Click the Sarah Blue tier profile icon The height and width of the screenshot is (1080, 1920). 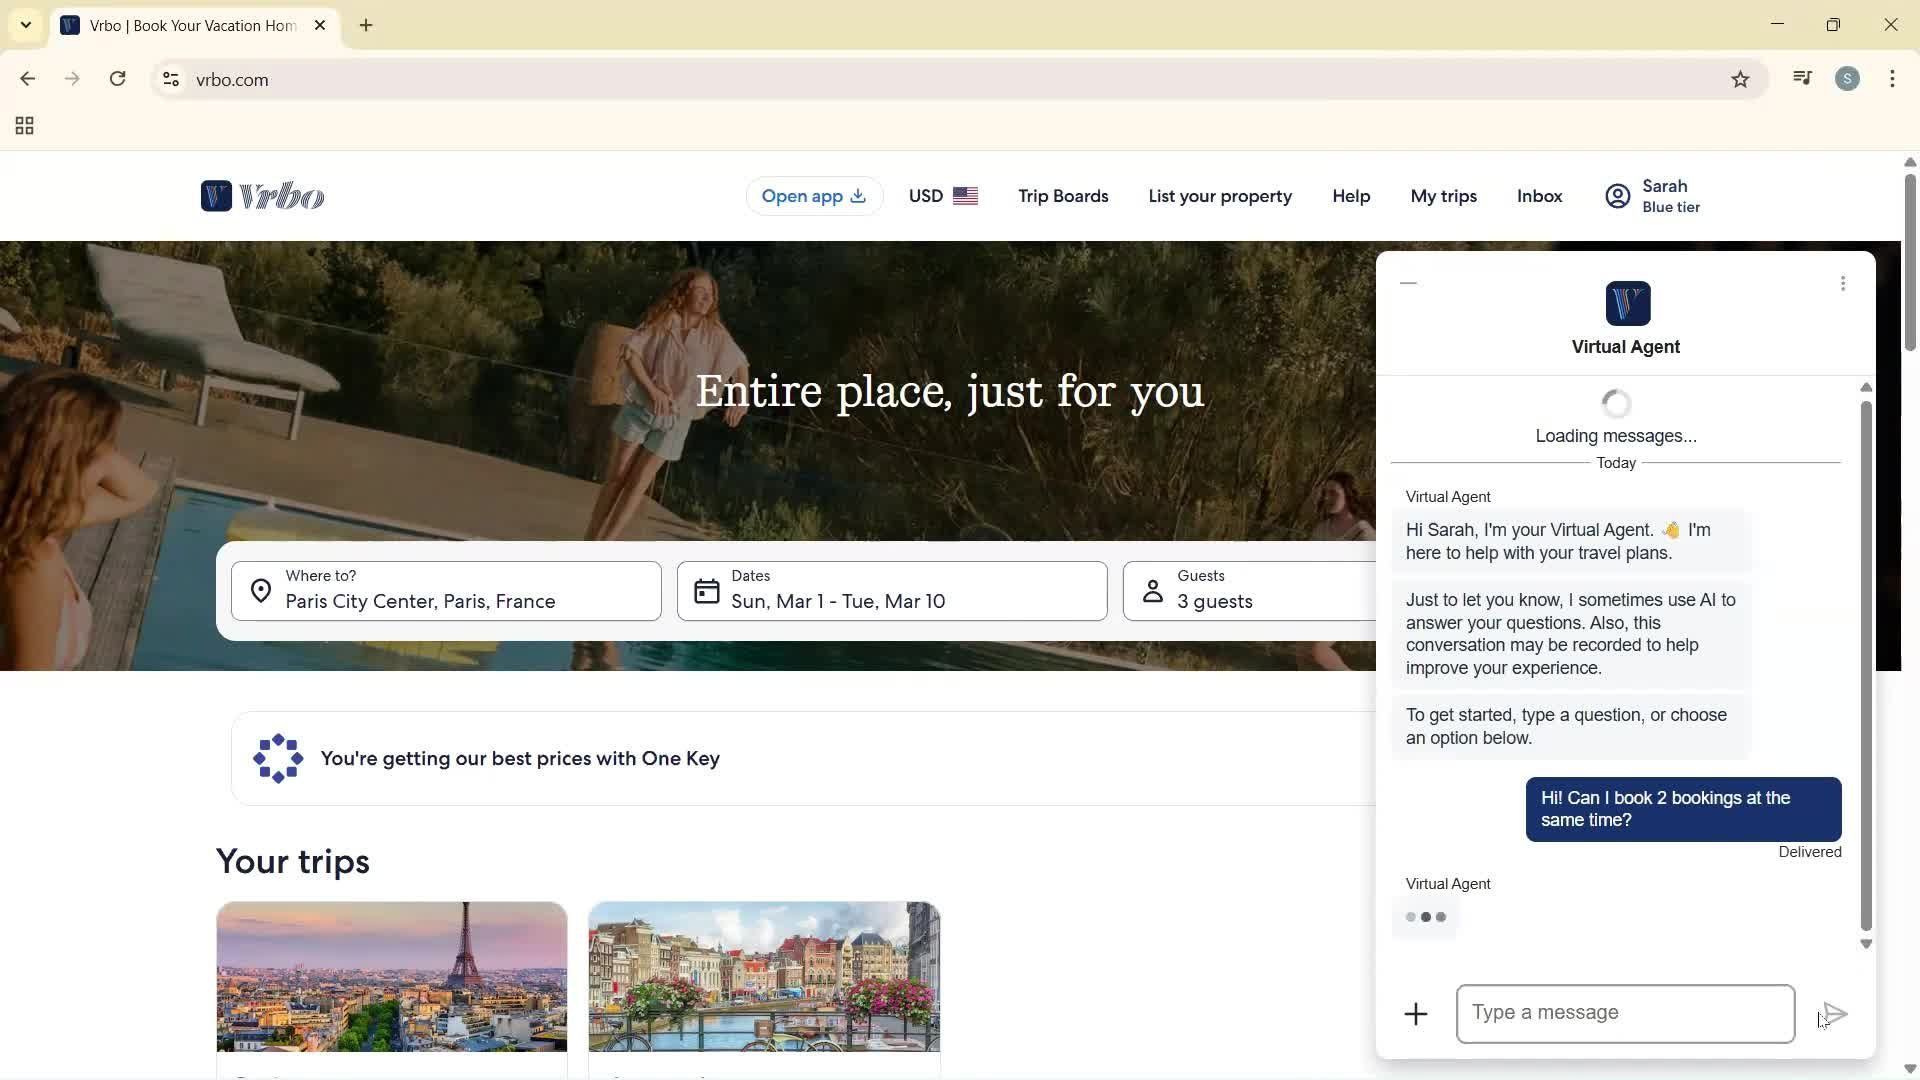coord(1617,196)
